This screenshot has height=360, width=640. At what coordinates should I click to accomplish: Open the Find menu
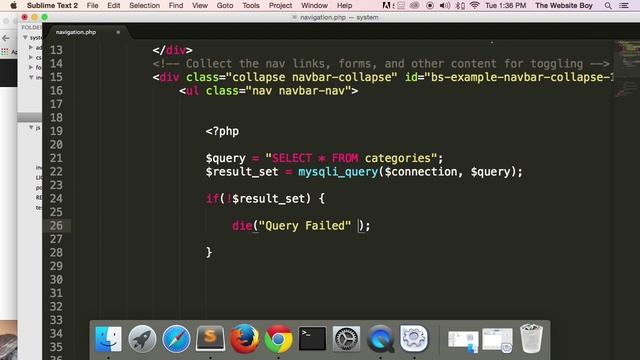pyautogui.click(x=176, y=5)
